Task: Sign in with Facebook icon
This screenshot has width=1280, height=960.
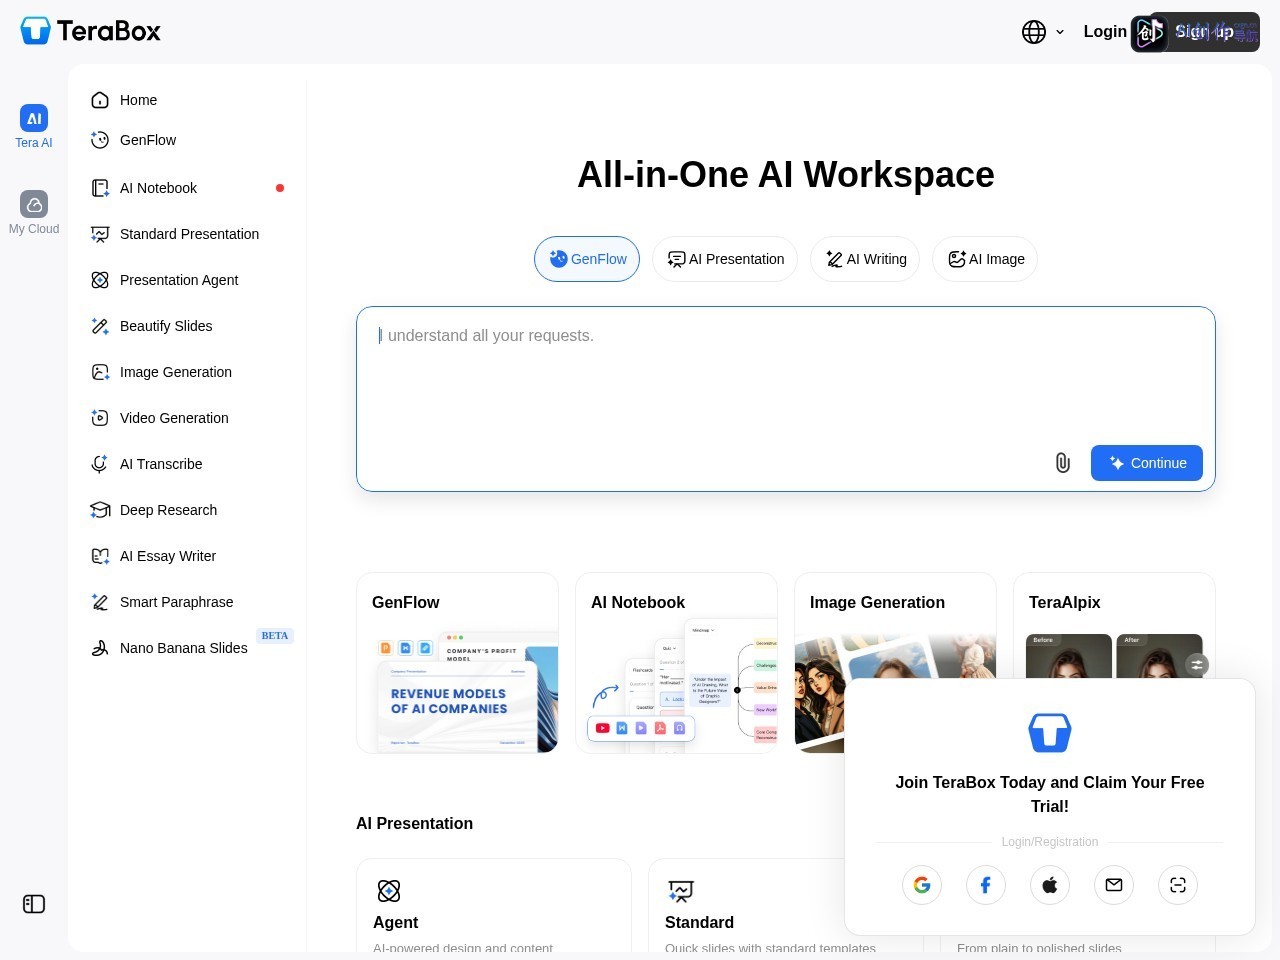Action: tap(986, 885)
